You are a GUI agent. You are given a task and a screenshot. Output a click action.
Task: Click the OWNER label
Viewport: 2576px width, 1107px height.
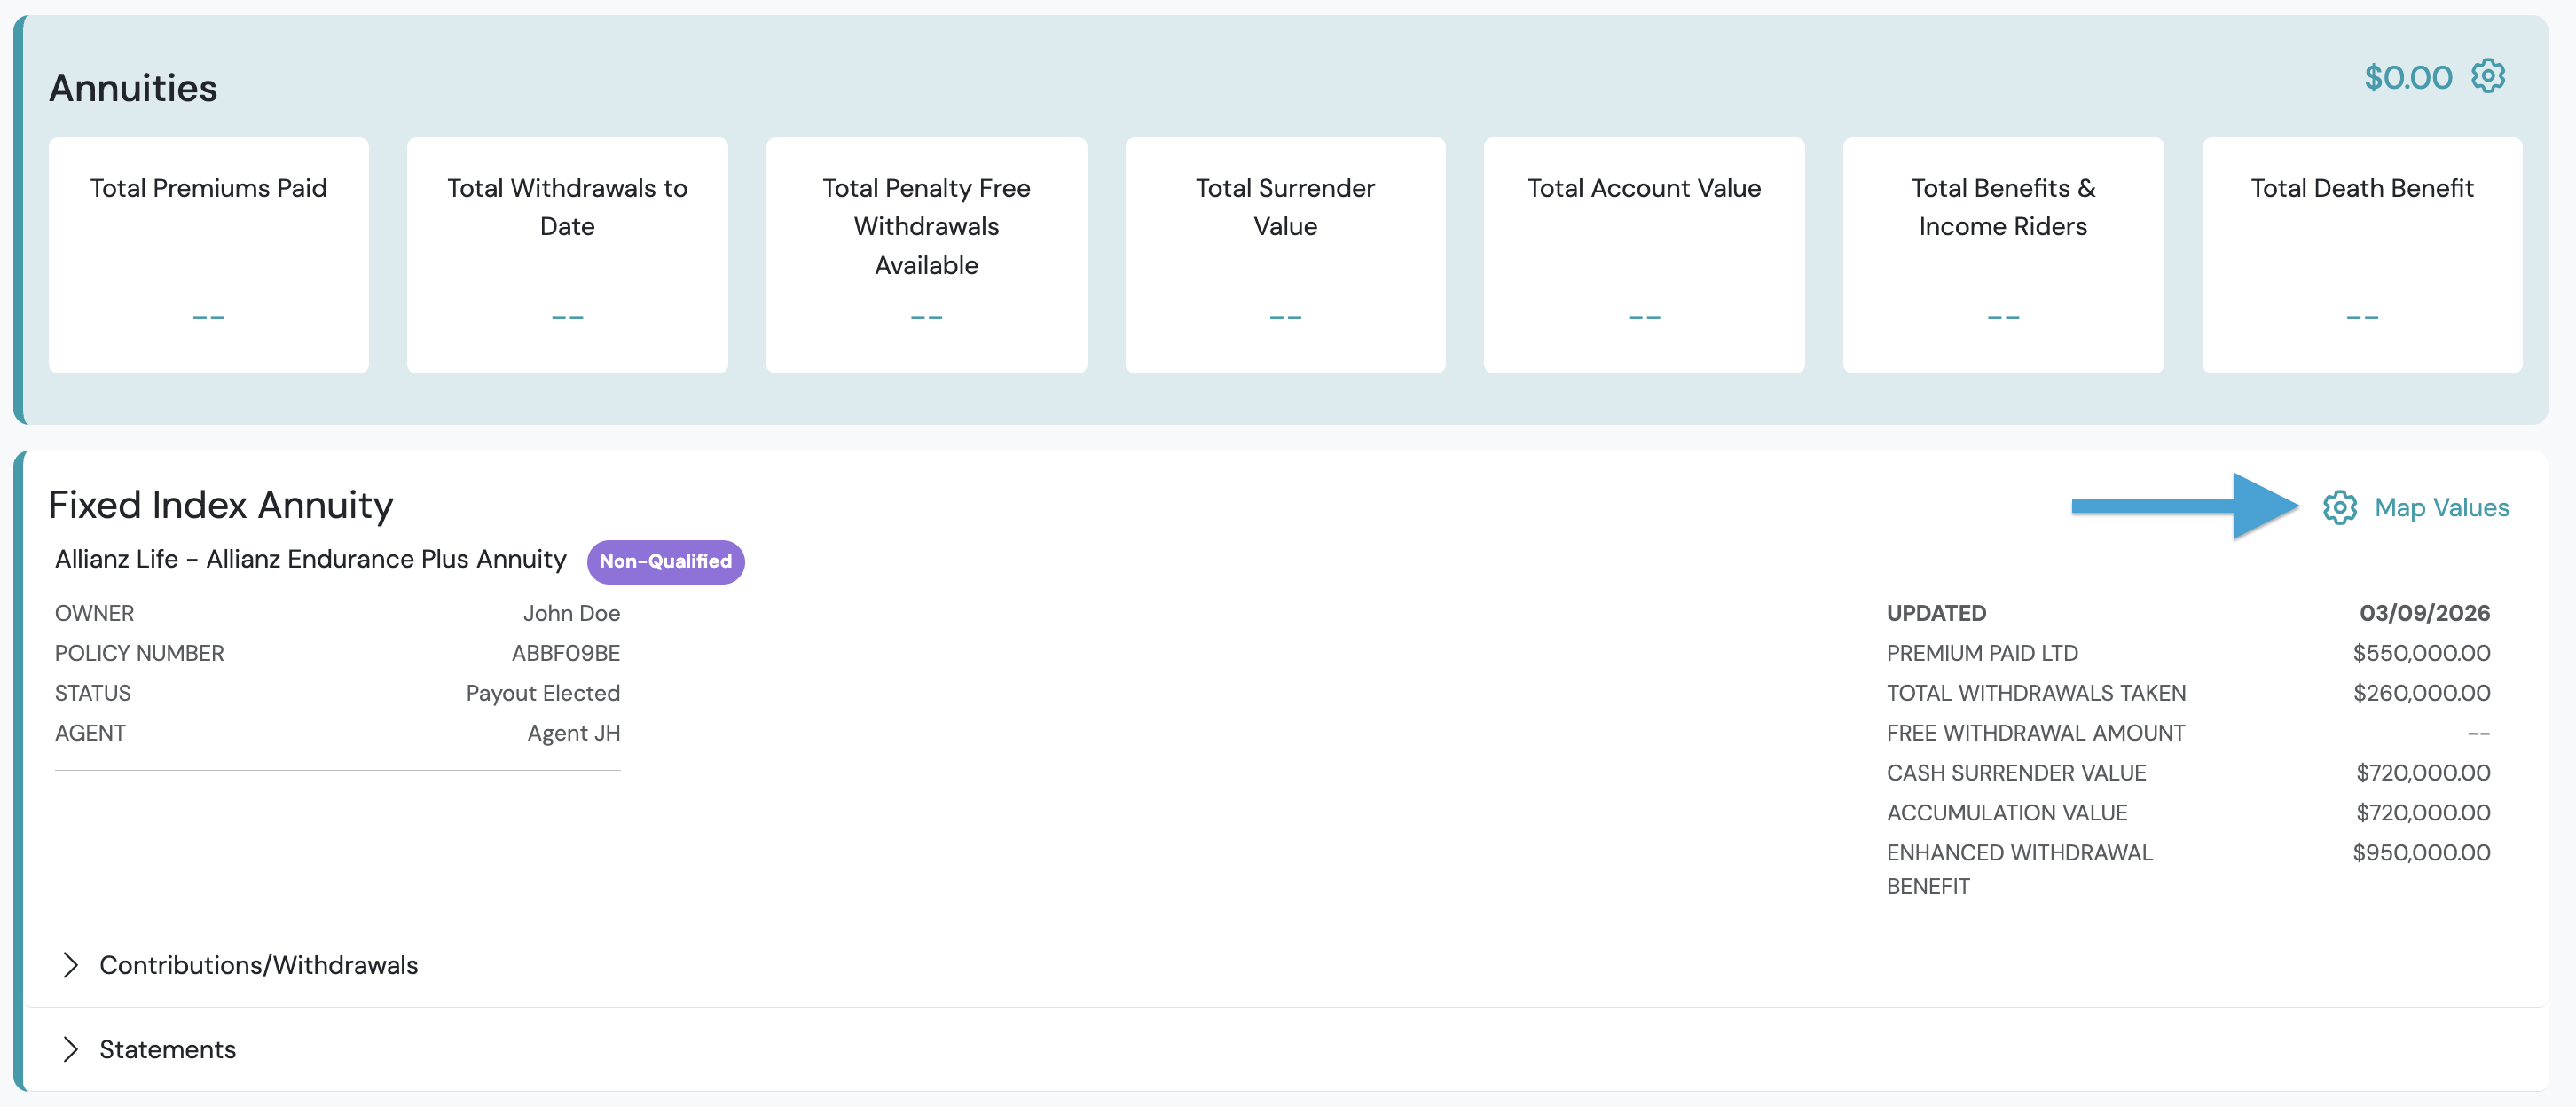[94, 613]
